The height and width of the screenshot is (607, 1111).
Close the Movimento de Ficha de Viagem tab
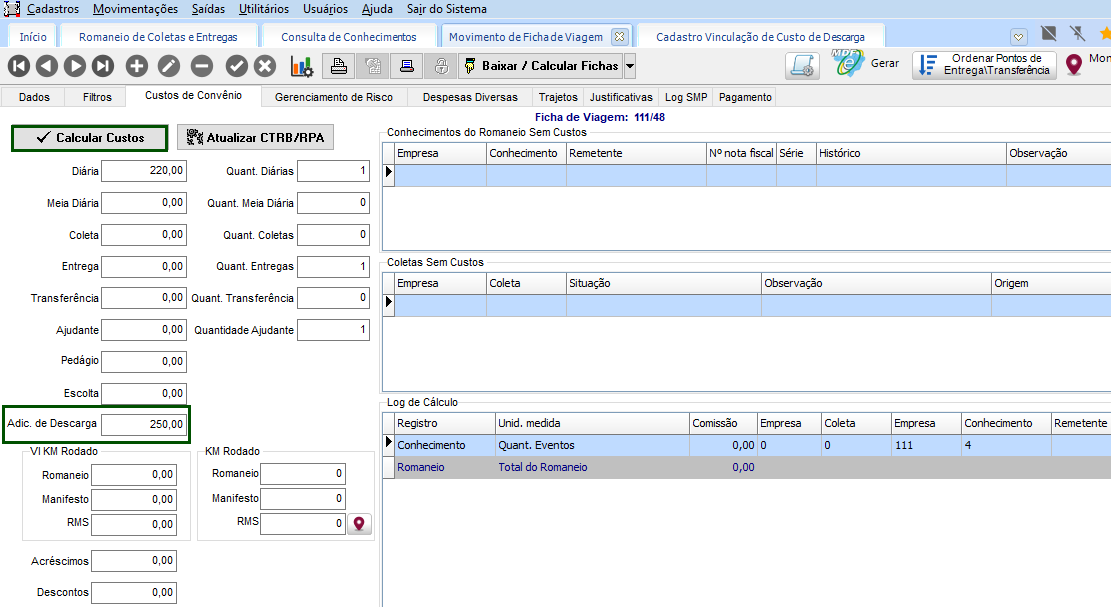click(619, 37)
